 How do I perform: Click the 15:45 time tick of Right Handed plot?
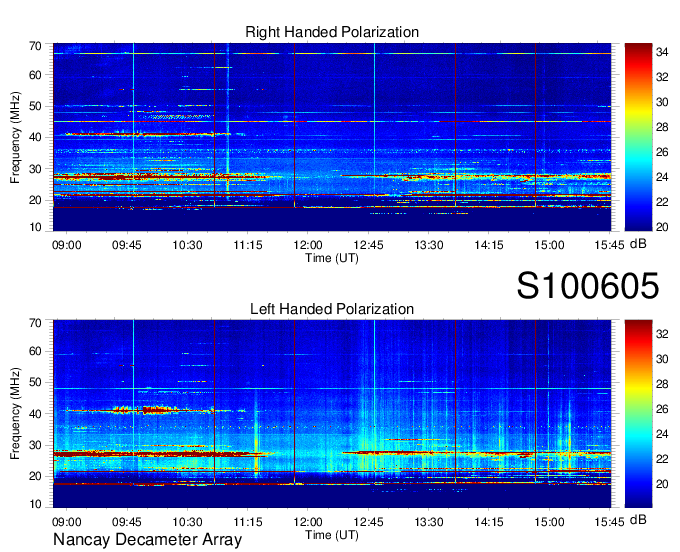click(x=609, y=245)
